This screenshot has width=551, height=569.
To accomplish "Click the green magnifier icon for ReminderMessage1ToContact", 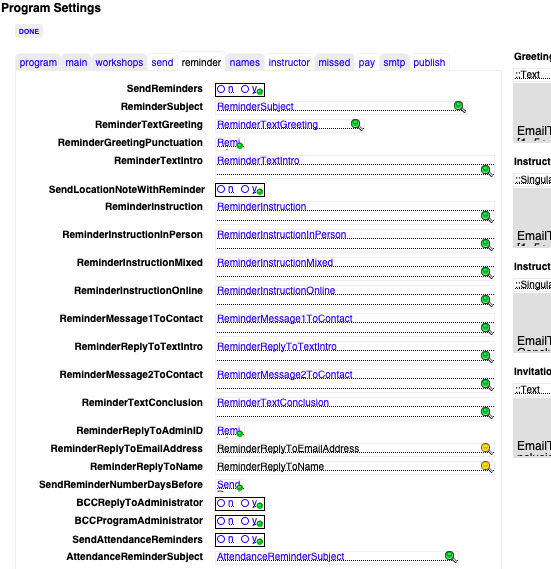I will tap(487, 328).
